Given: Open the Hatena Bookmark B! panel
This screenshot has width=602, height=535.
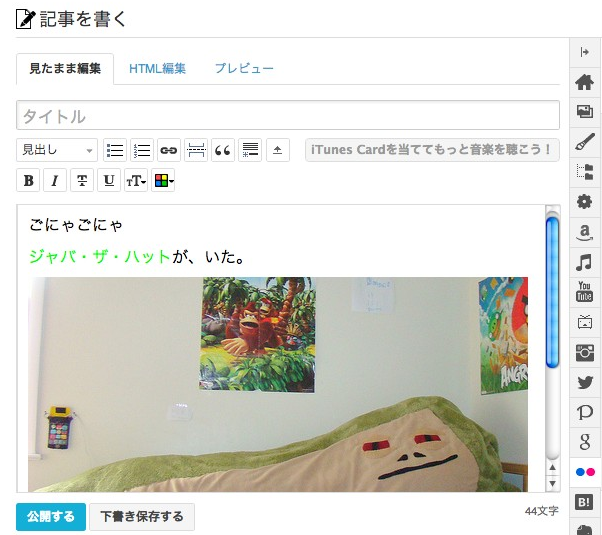Looking at the screenshot, I should (585, 502).
